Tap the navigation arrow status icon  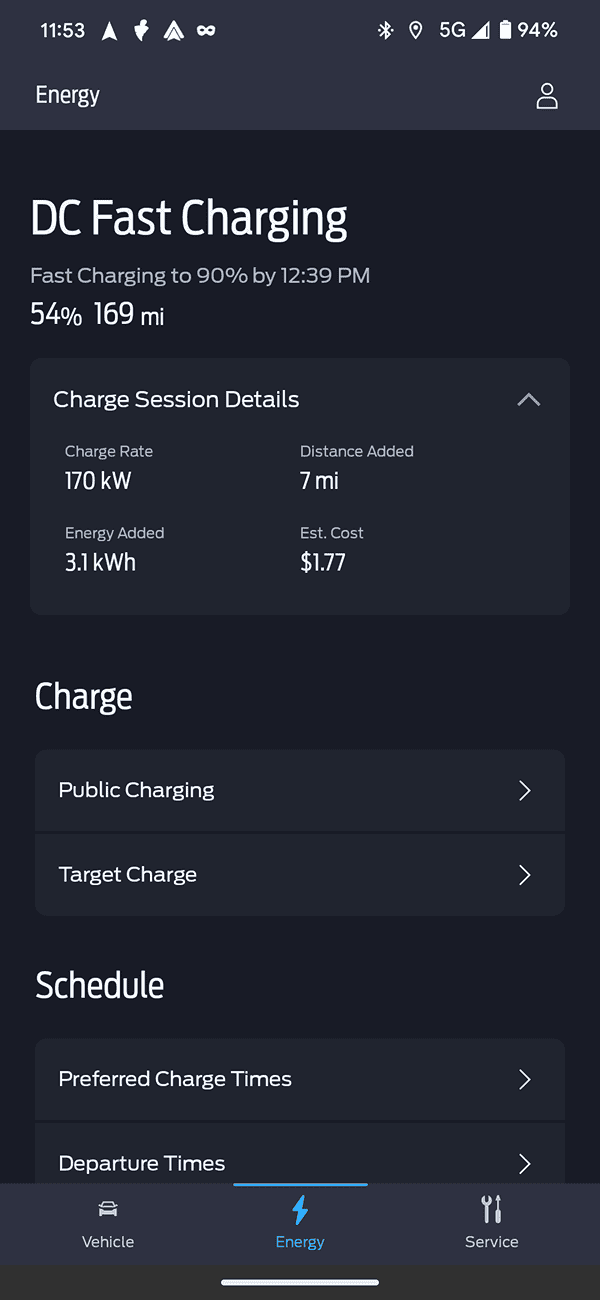click(x=110, y=31)
